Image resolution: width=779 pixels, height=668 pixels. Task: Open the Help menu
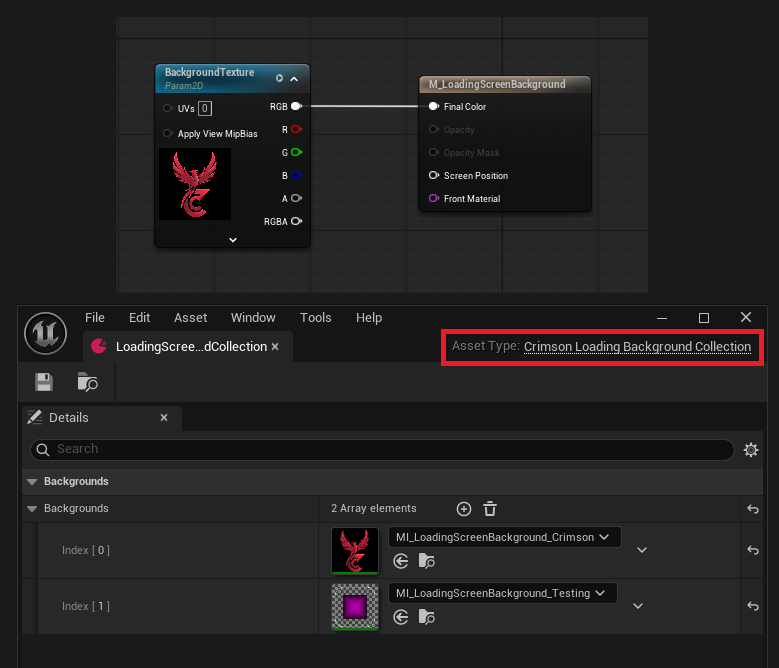[x=369, y=318]
